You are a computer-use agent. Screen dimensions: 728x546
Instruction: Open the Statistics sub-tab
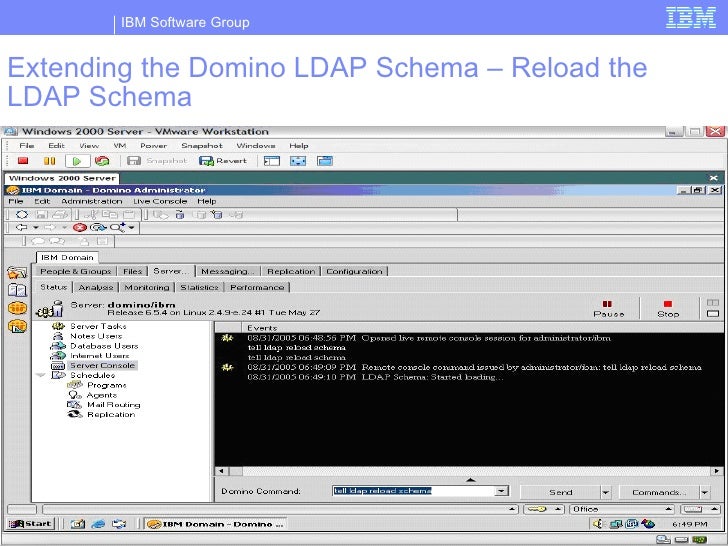click(199, 287)
